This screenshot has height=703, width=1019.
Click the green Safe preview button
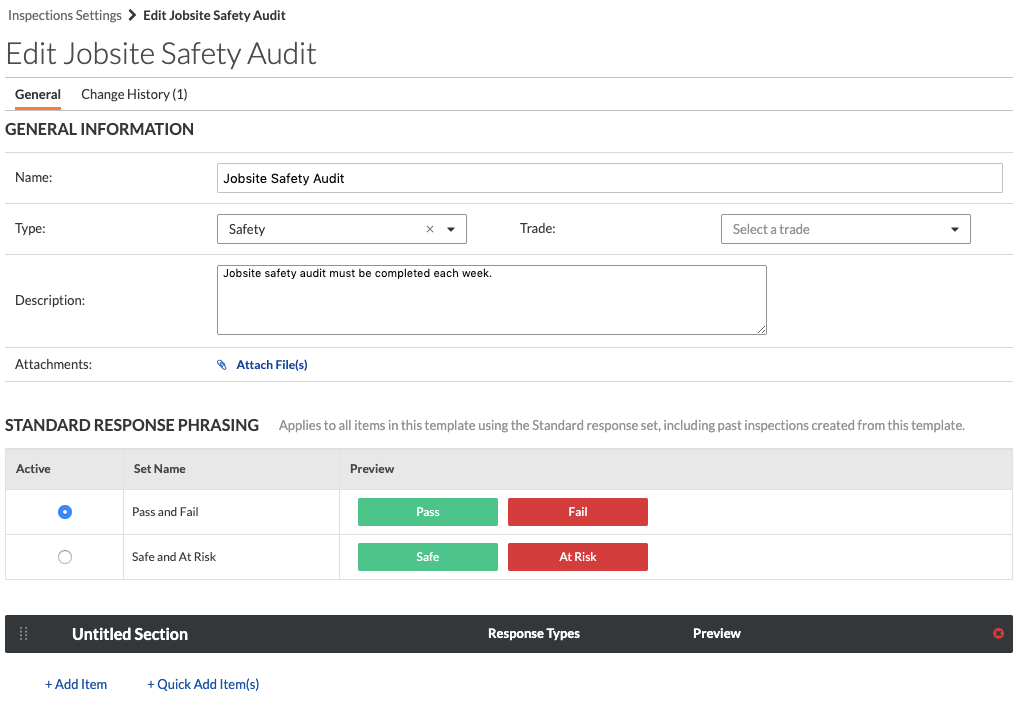(x=428, y=557)
